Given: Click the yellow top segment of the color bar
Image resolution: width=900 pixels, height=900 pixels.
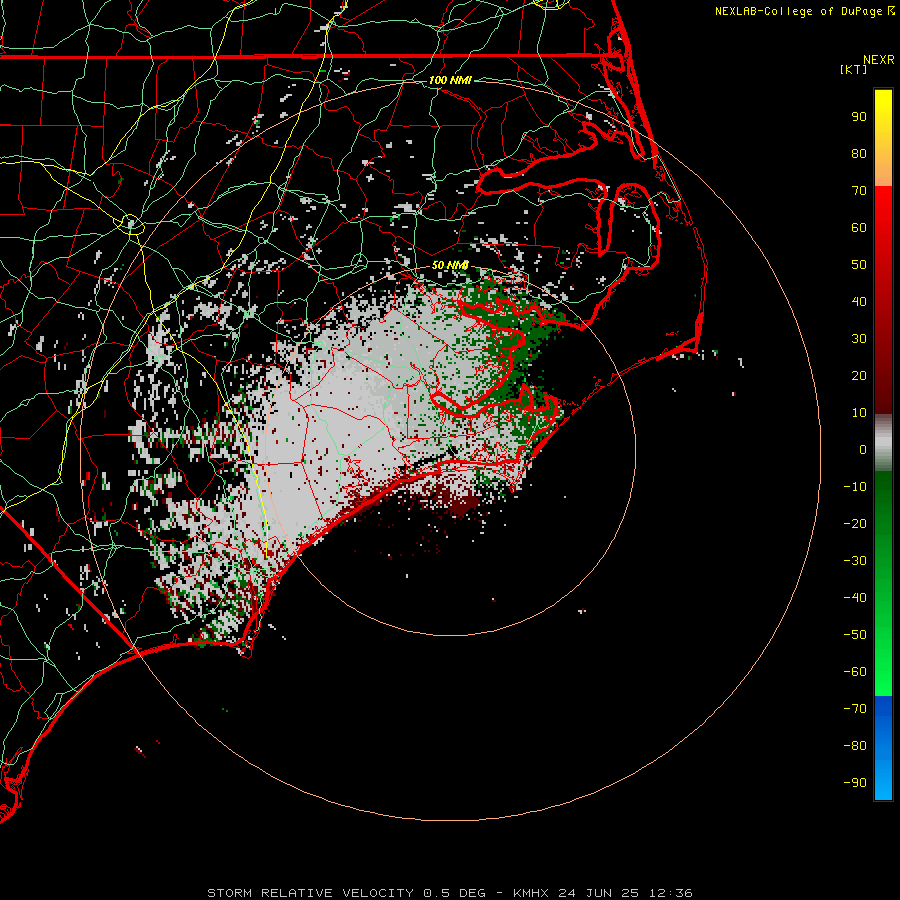Looking at the screenshot, I should (x=883, y=138).
